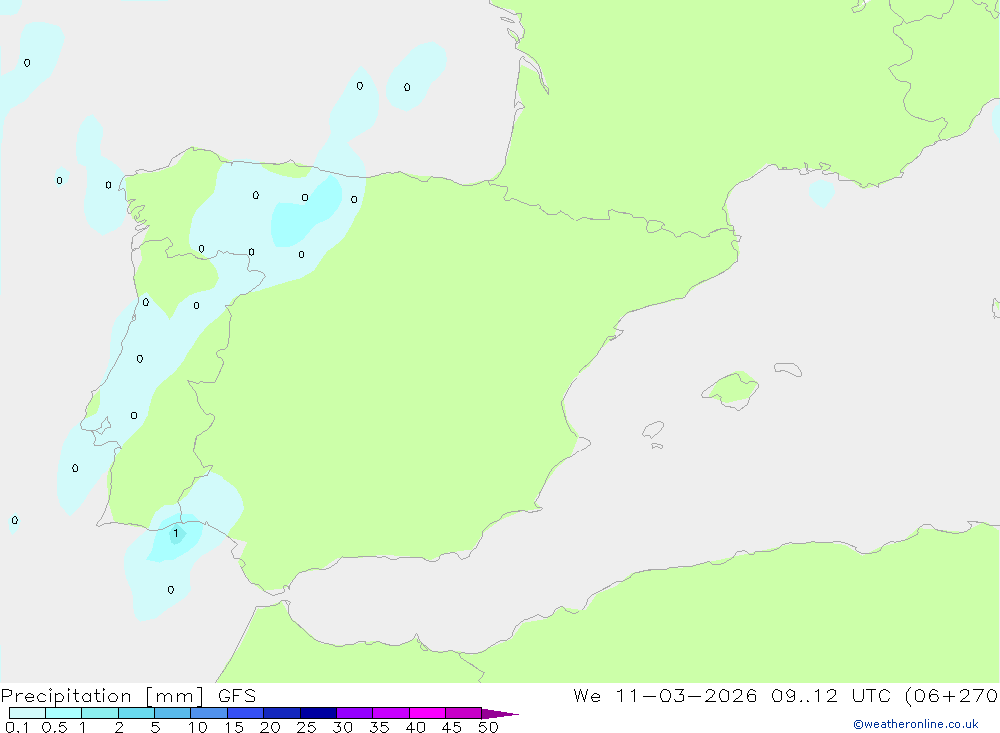Click the 40–45 mm magenta swatch
1000x733 pixels.
(427, 713)
